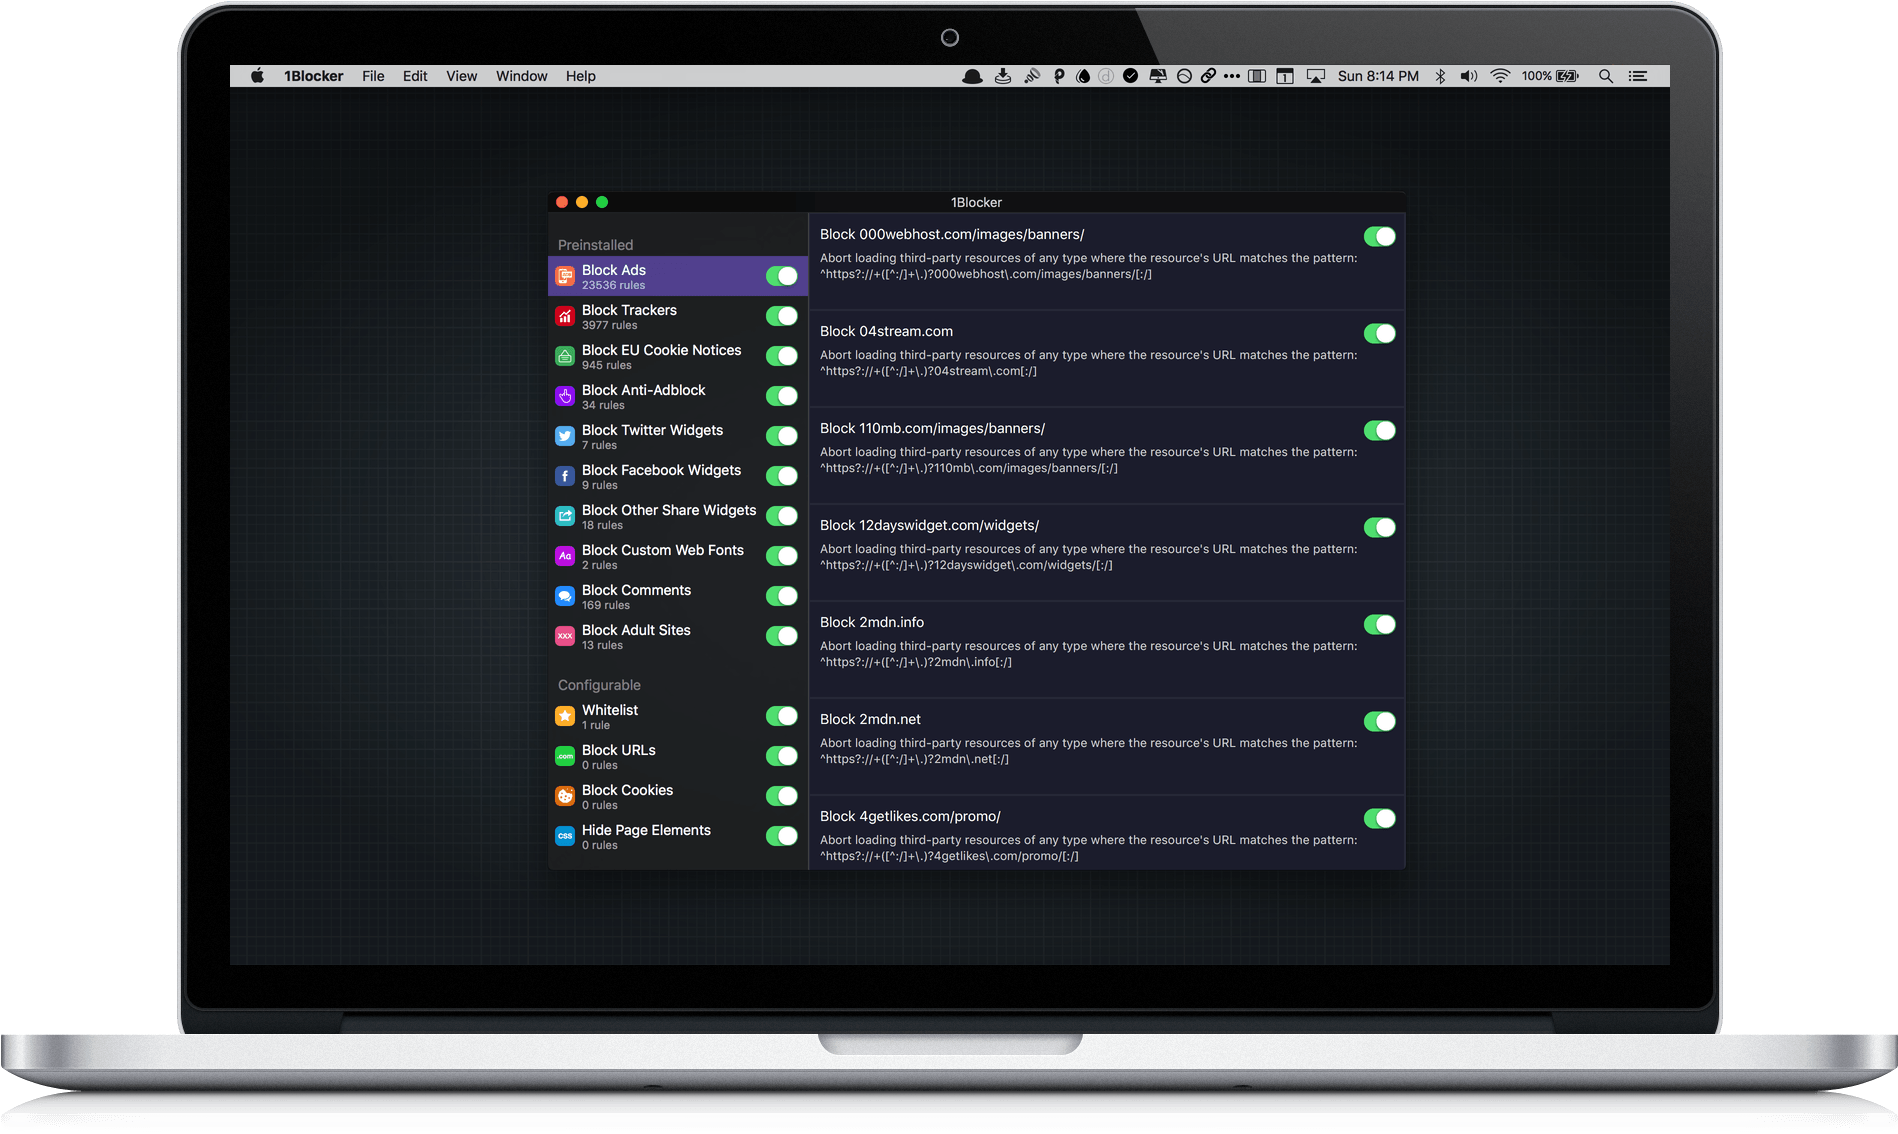Open the Notification Center list icon
Viewport: 1898px width, 1134px height.
(x=1637, y=76)
